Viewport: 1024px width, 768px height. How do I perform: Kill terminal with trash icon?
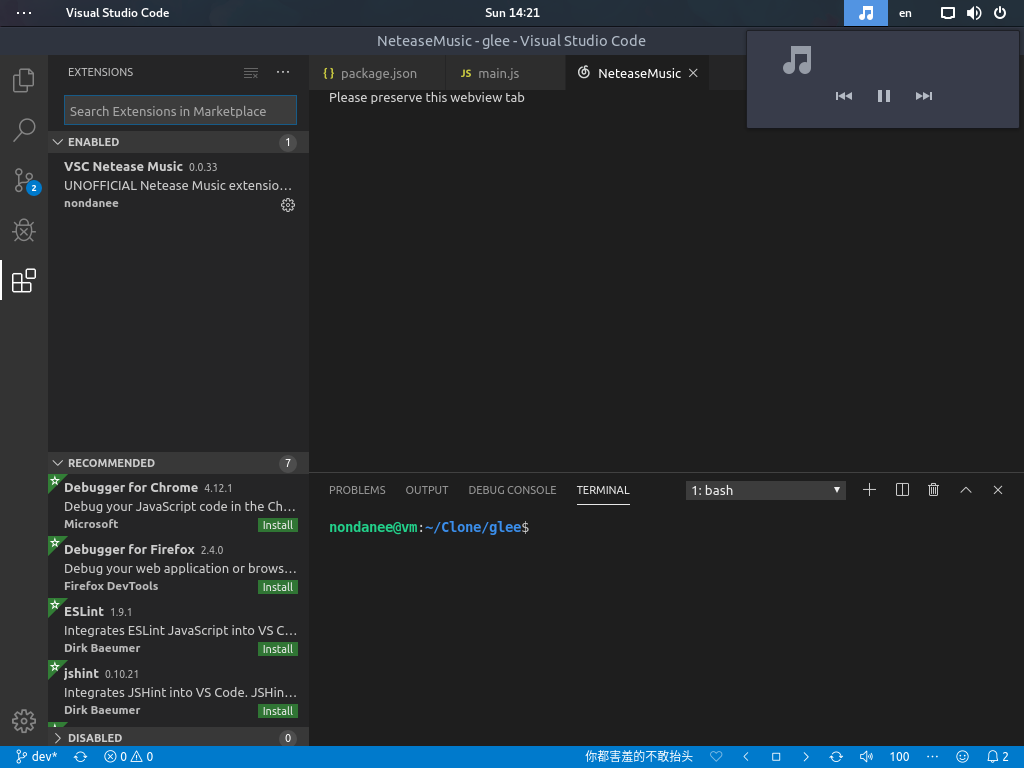pyautogui.click(x=933, y=490)
